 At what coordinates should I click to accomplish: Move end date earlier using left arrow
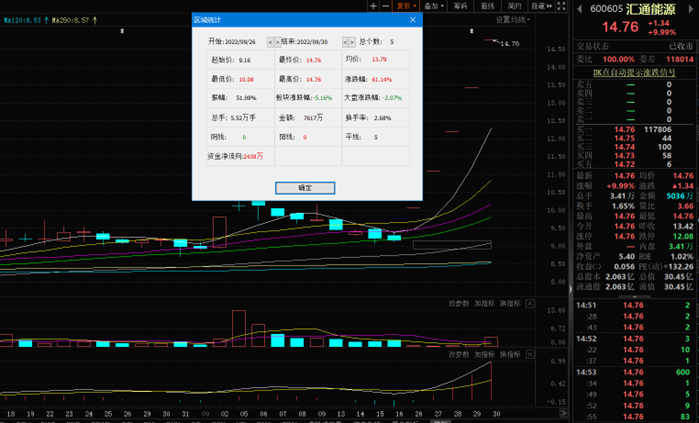(345, 42)
